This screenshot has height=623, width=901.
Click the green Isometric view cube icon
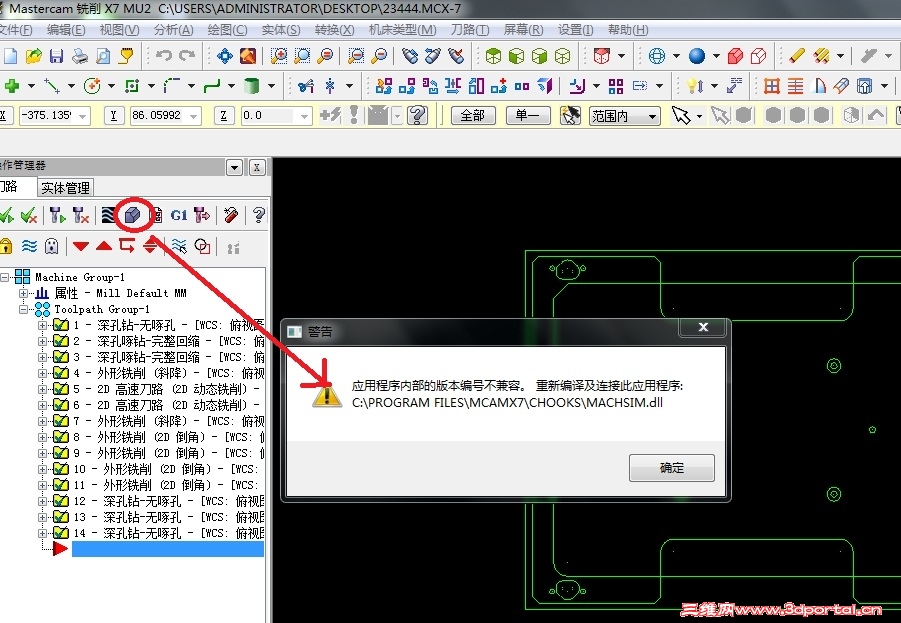click(494, 56)
